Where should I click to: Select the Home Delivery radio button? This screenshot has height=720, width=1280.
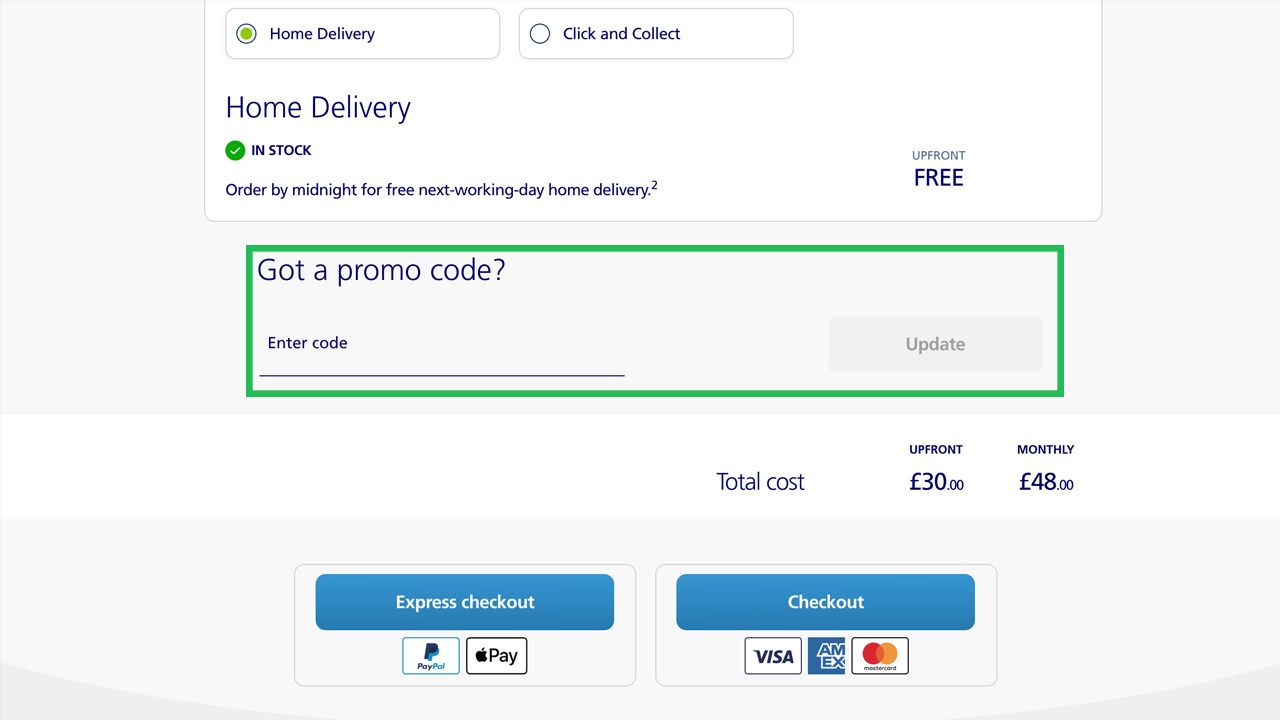coord(246,34)
